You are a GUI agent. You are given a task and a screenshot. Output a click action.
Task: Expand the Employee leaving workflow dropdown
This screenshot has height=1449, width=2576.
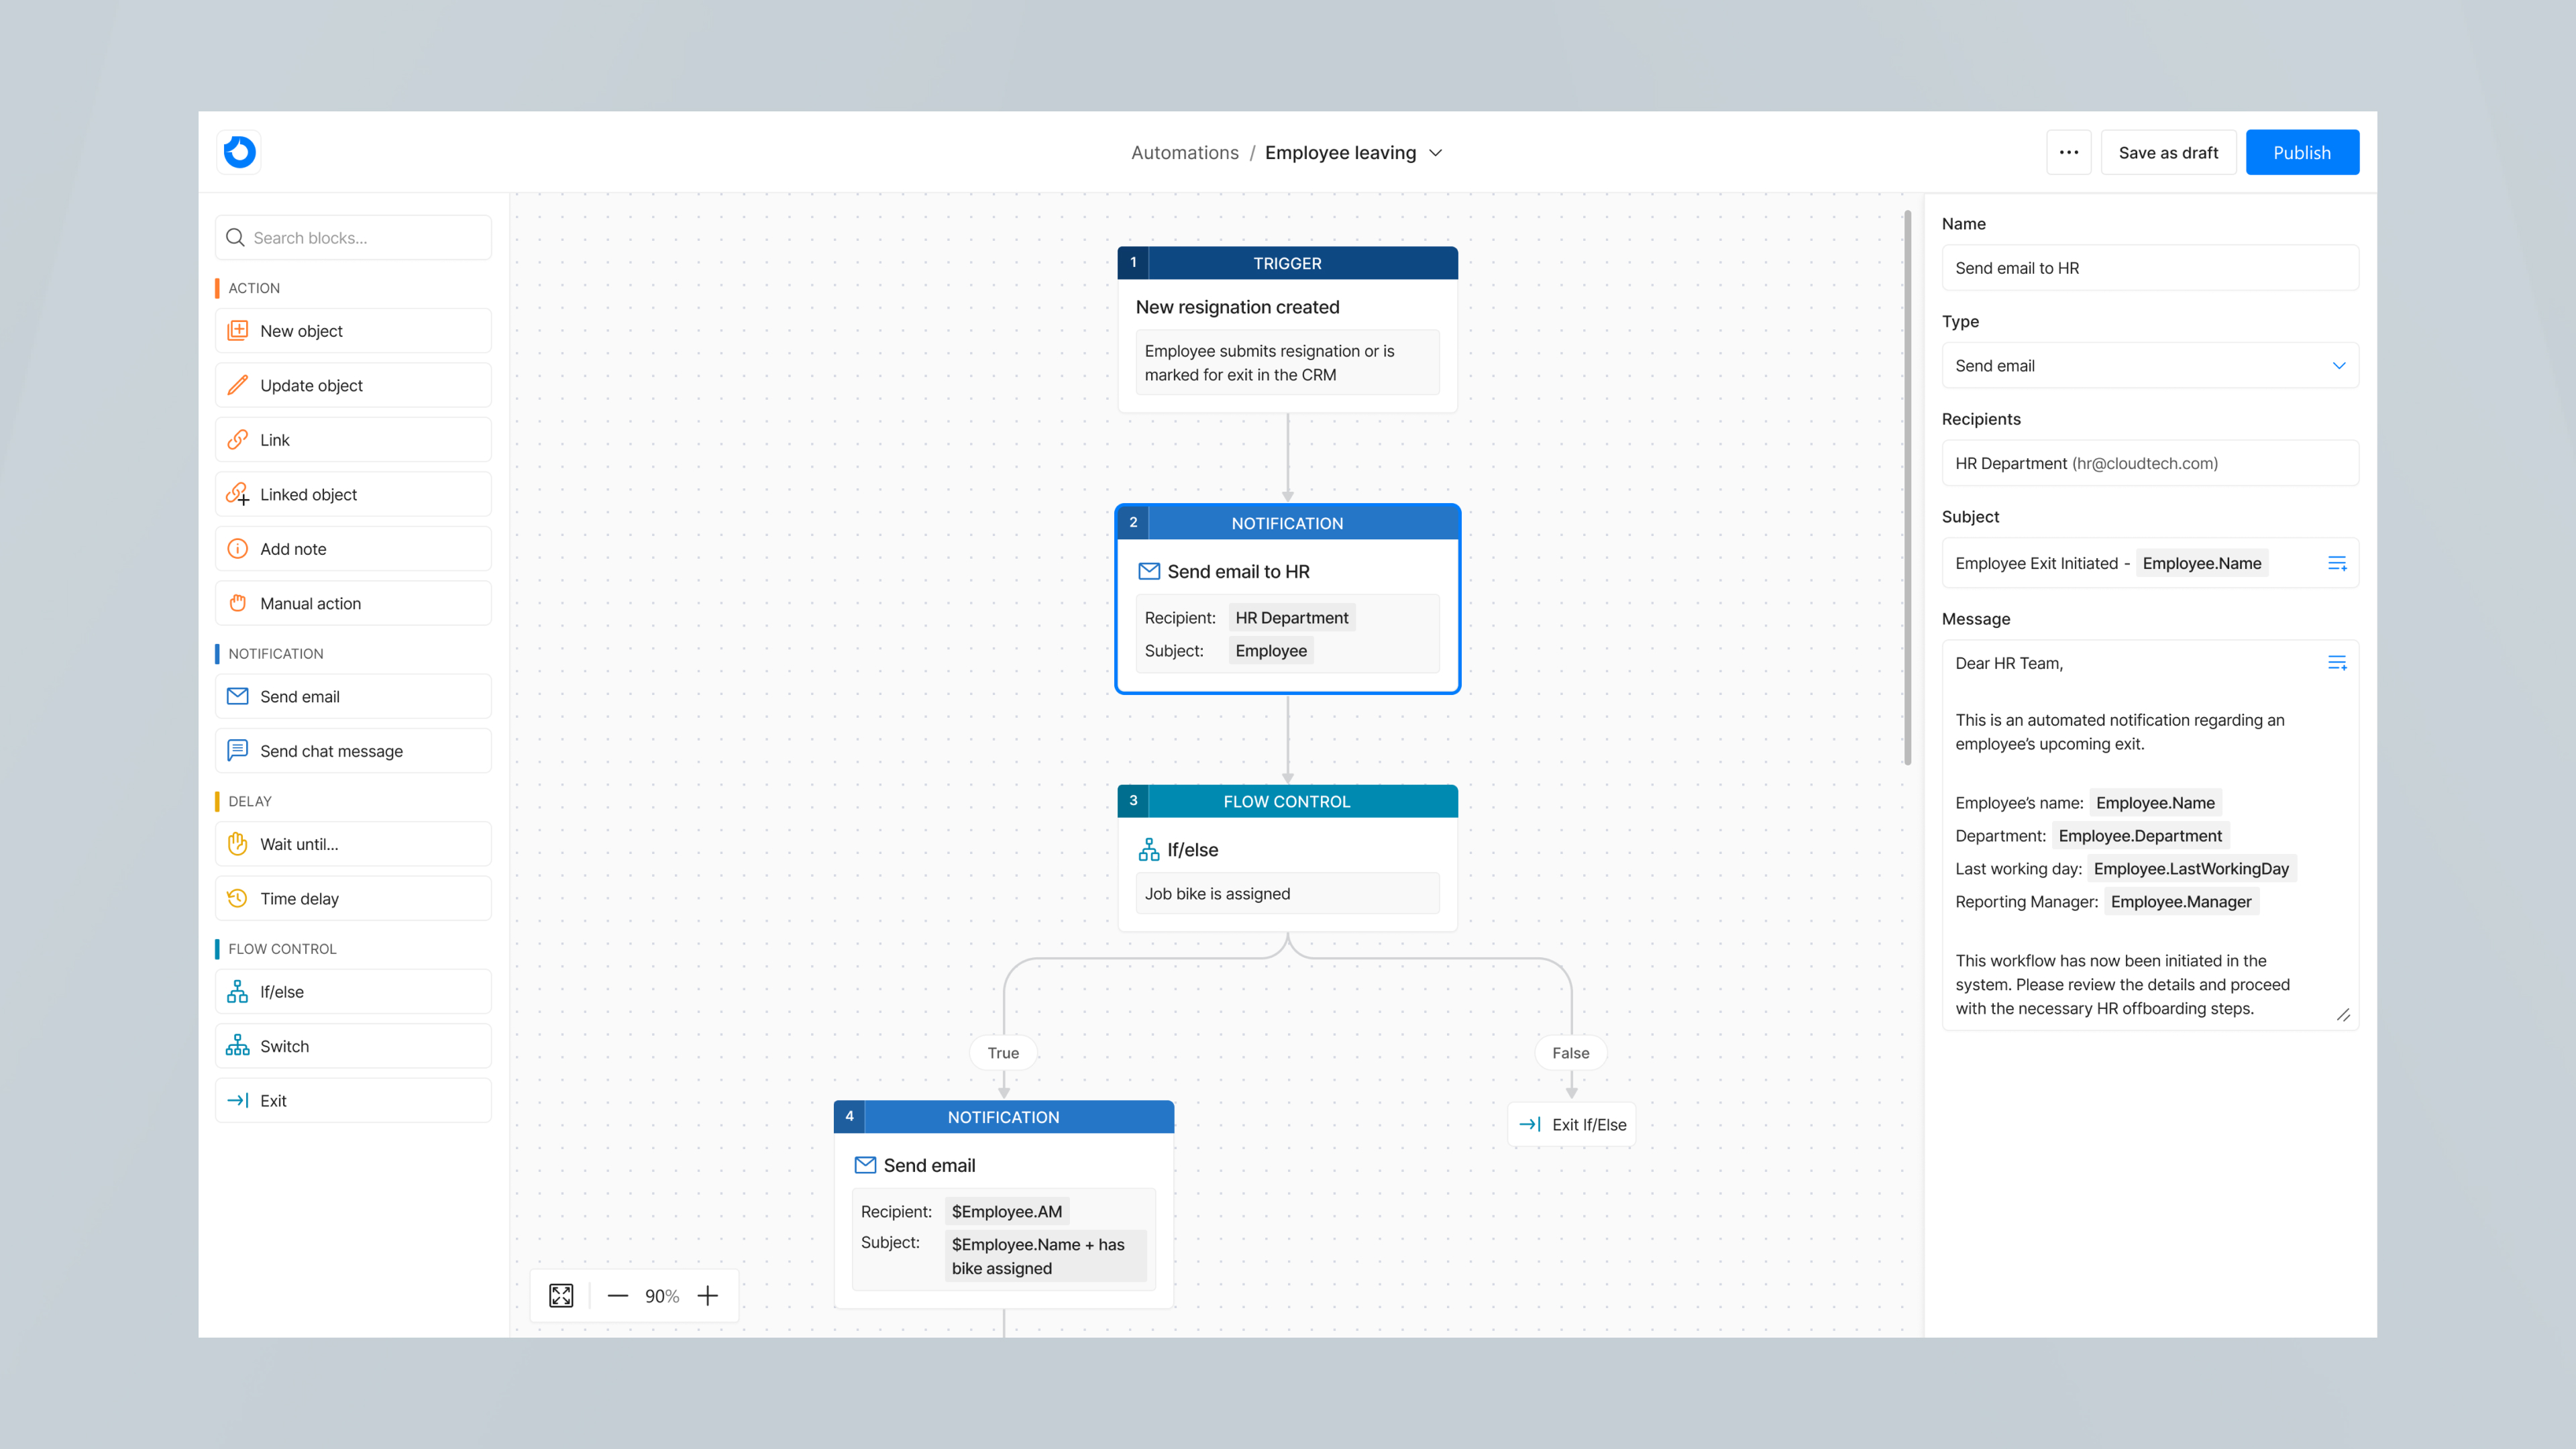coord(1436,152)
